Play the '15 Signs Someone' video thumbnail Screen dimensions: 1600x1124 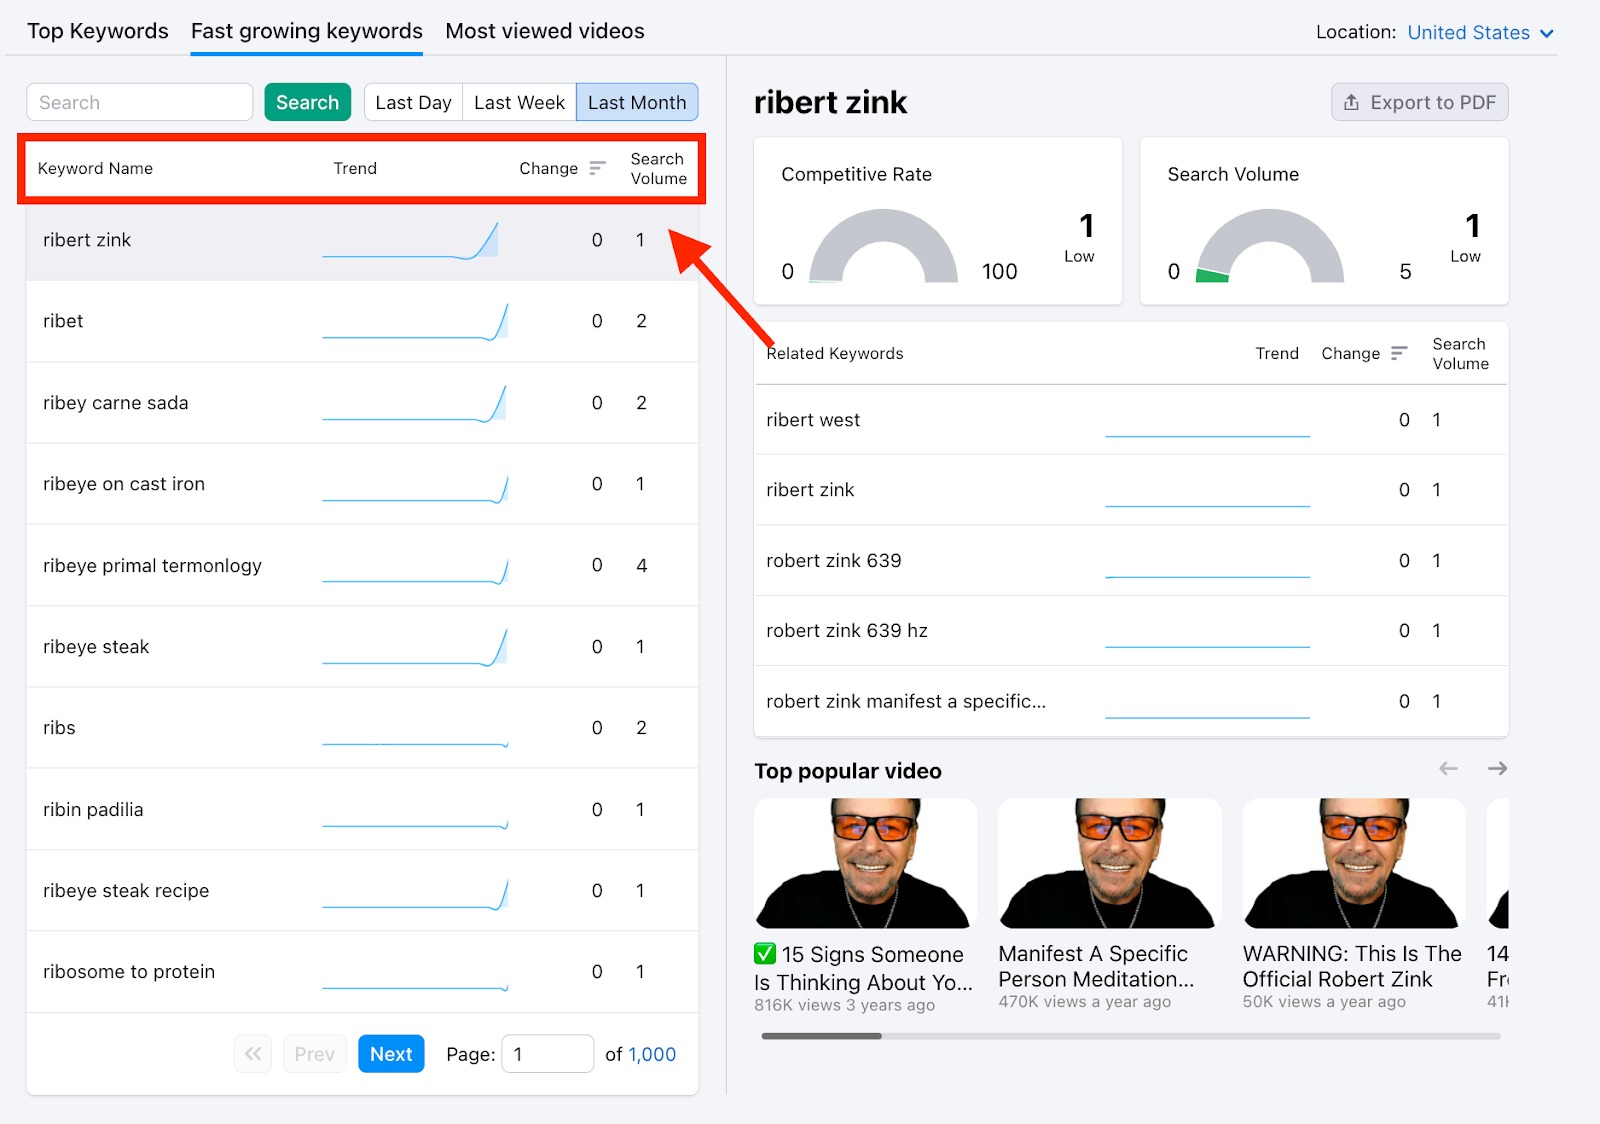coord(864,863)
